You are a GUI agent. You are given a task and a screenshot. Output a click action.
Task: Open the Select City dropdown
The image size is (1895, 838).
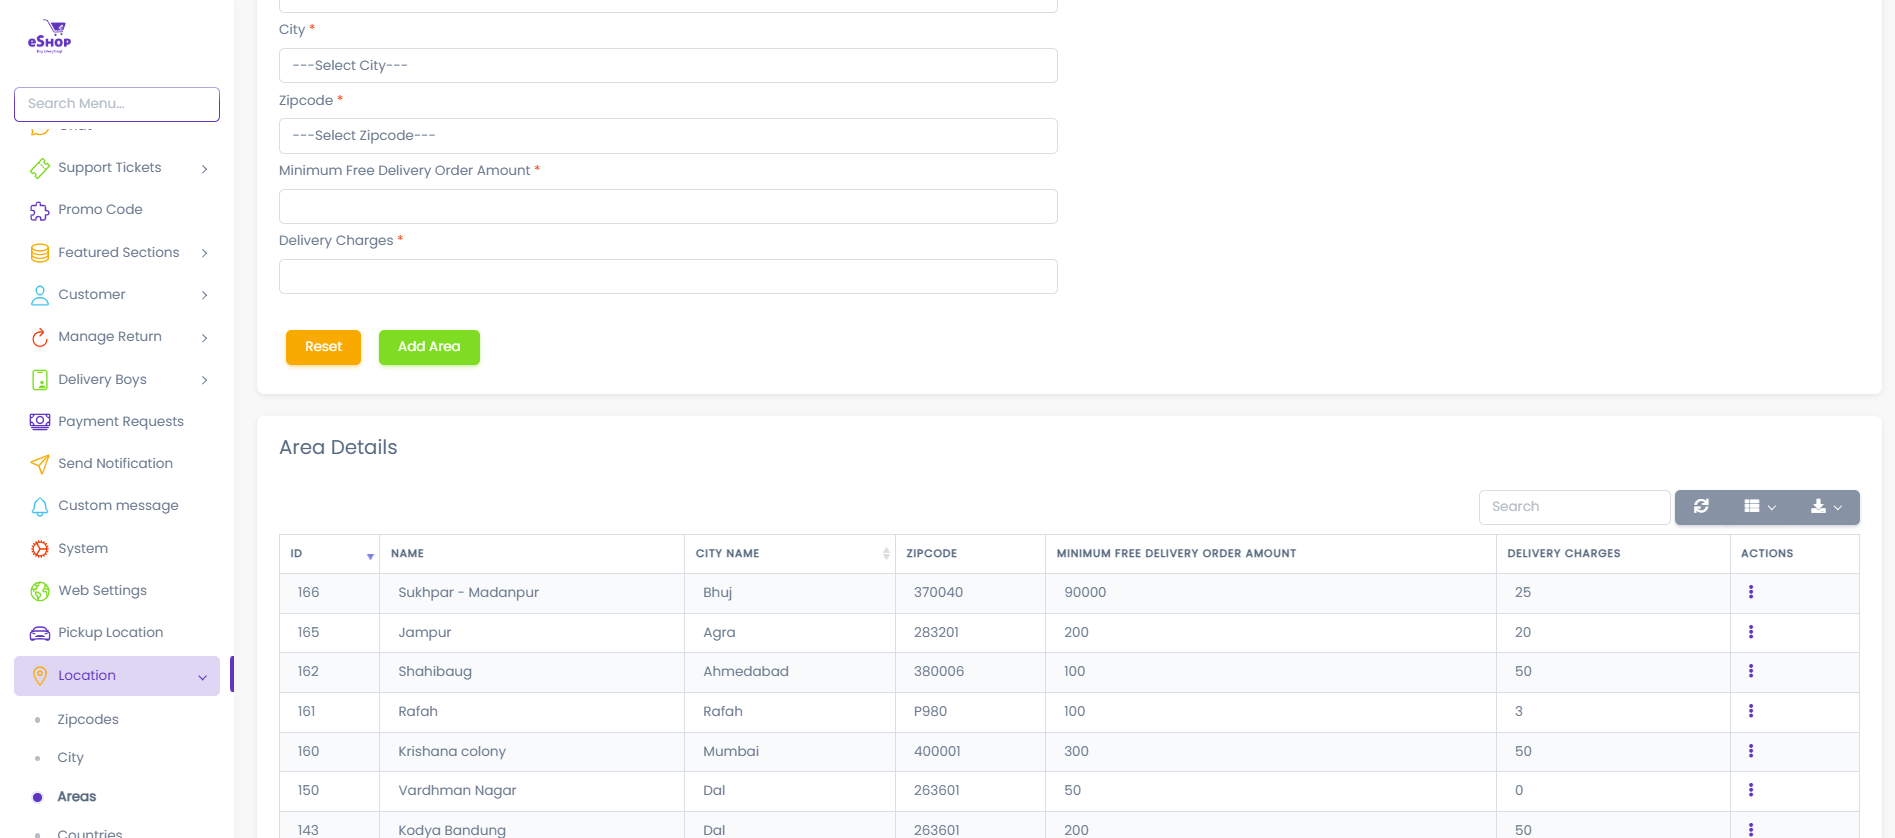668,66
